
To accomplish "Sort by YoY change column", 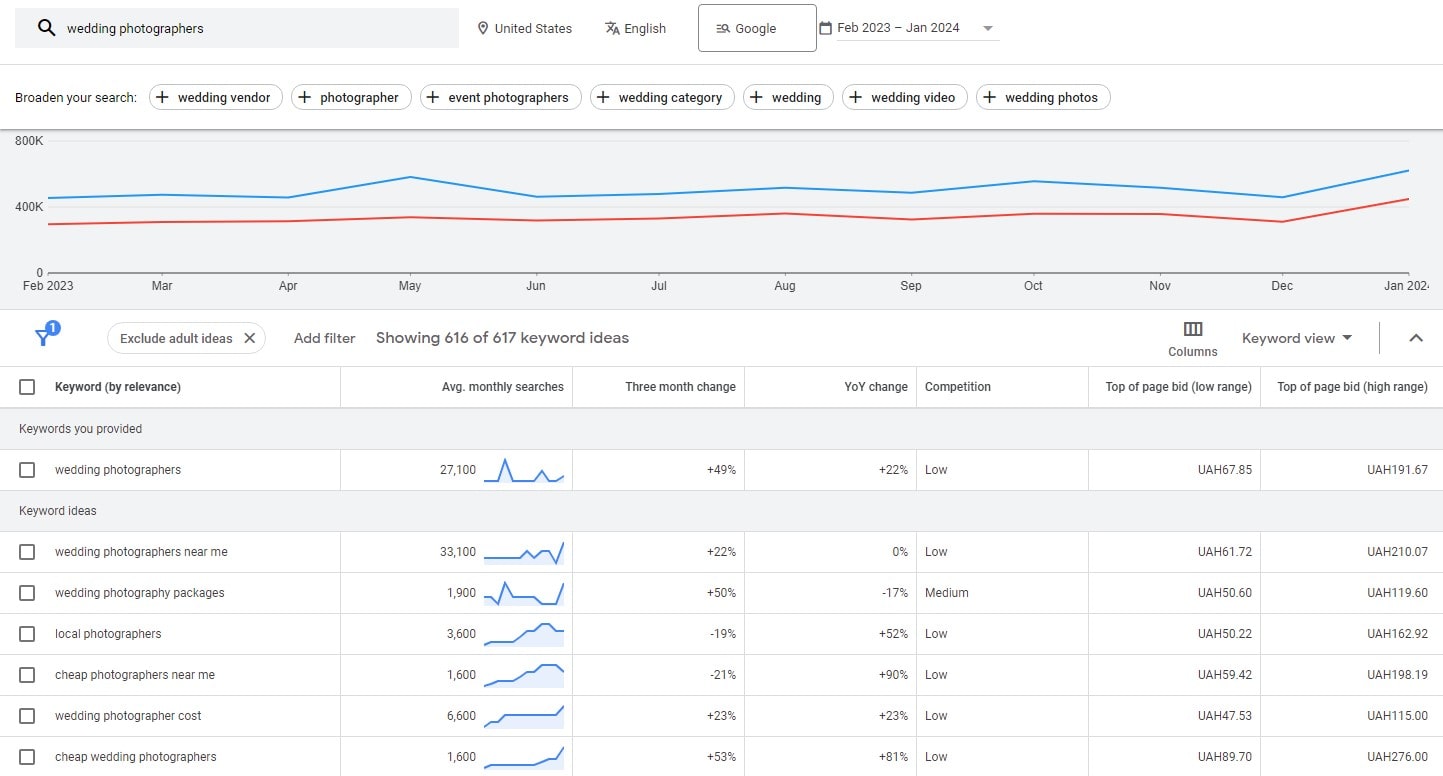I will point(876,387).
